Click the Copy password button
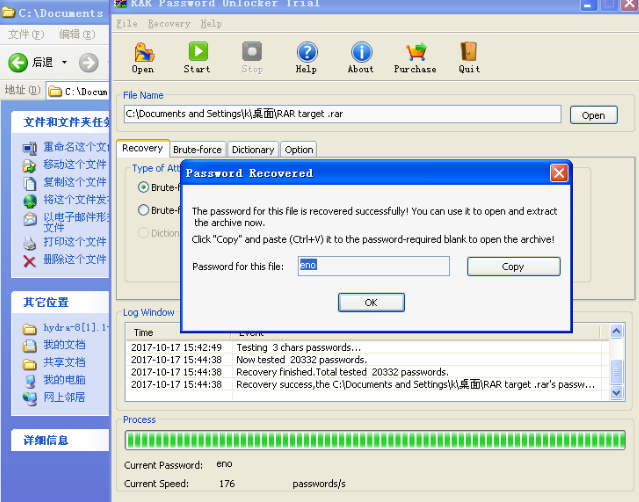This screenshot has width=639, height=502. (x=513, y=266)
